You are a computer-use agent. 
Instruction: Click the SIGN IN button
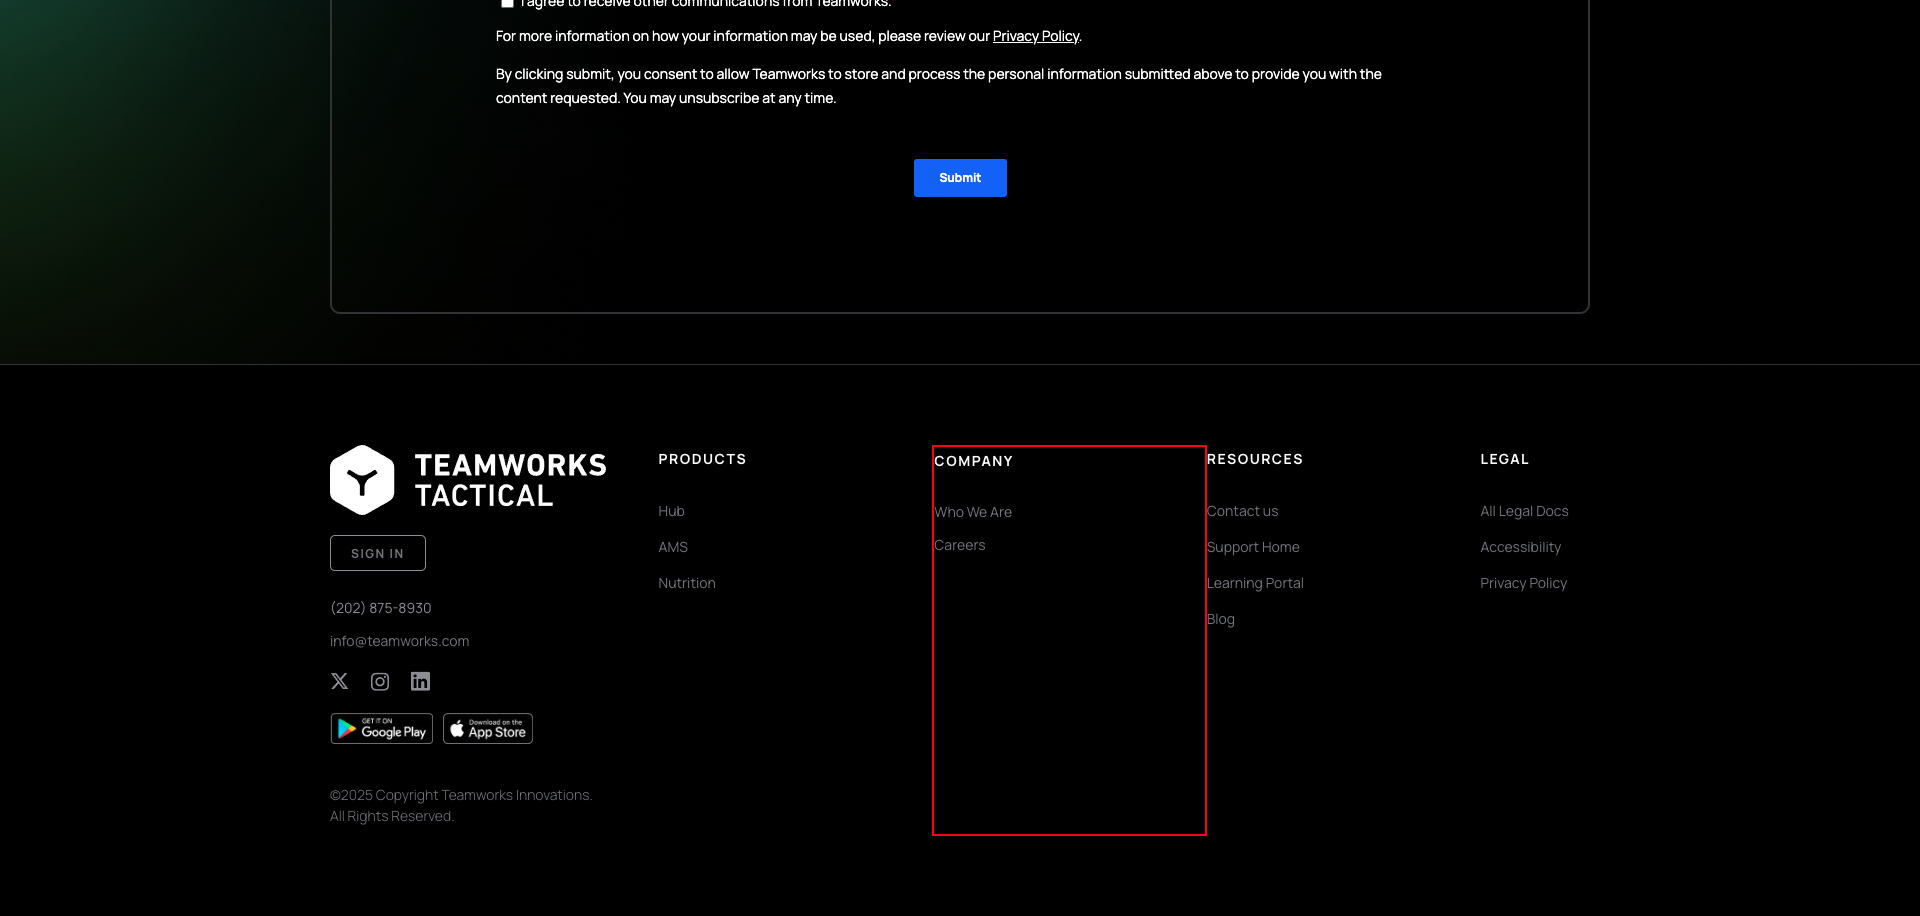377,552
